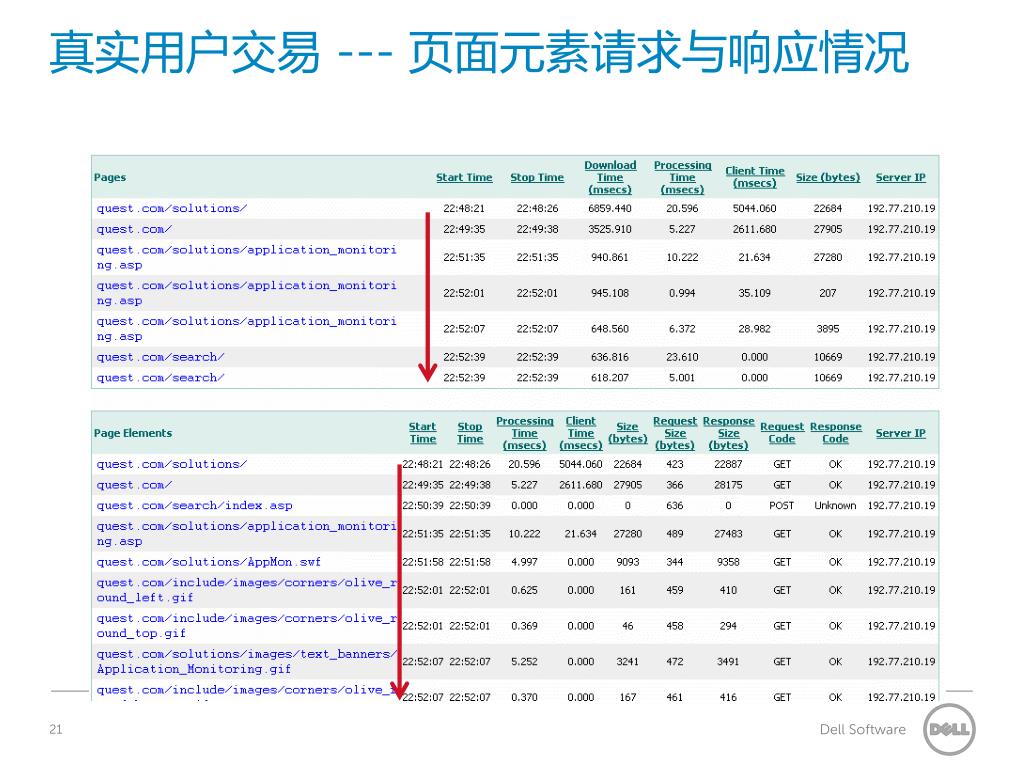Viewport: 1024px width, 768px height.
Task: Open quest.com/solutions/AppMon.swf element link
Action: click(x=209, y=562)
